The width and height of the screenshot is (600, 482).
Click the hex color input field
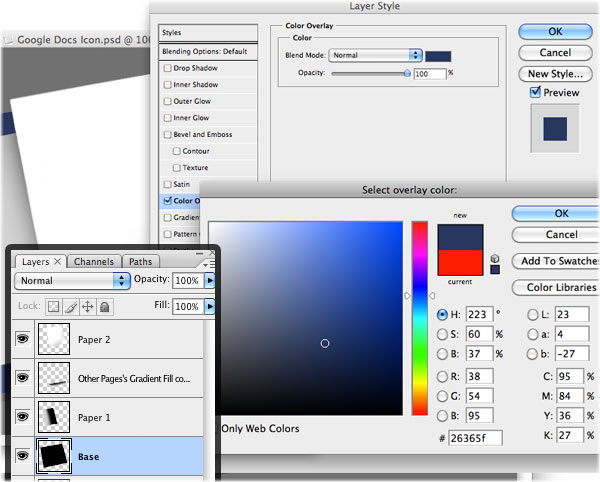475,438
